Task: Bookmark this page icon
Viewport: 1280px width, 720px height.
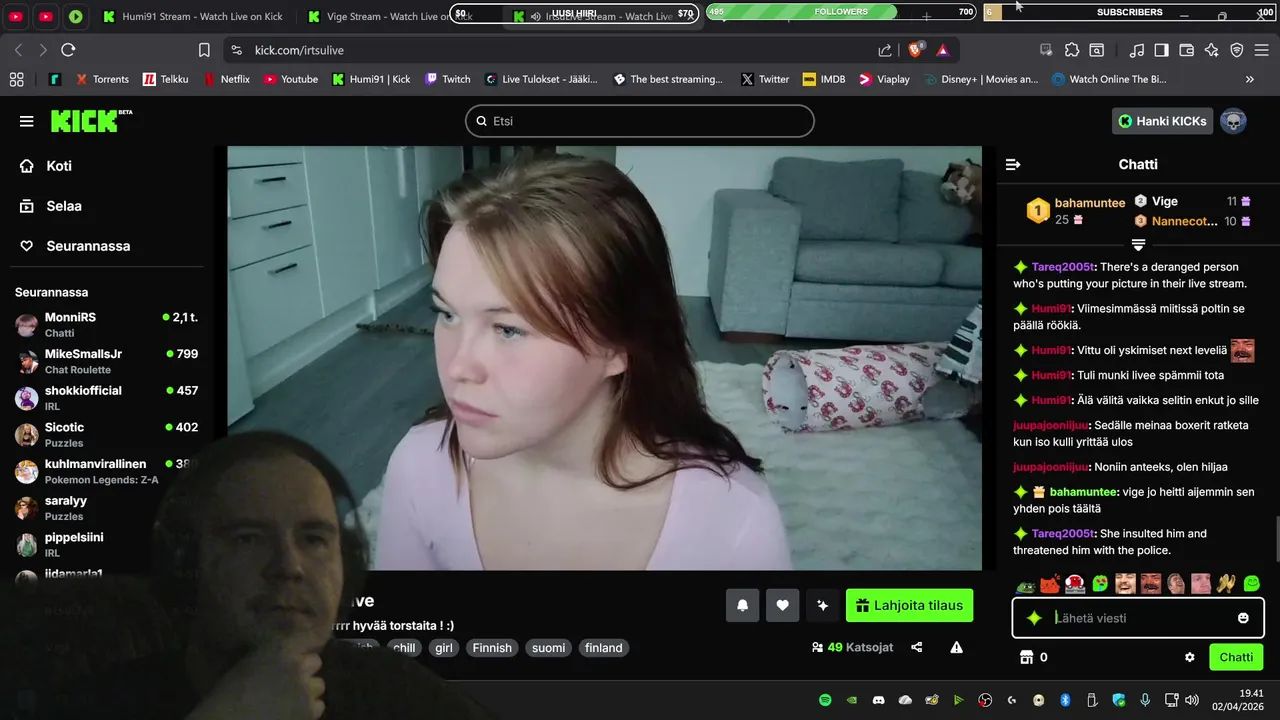Action: [x=204, y=50]
